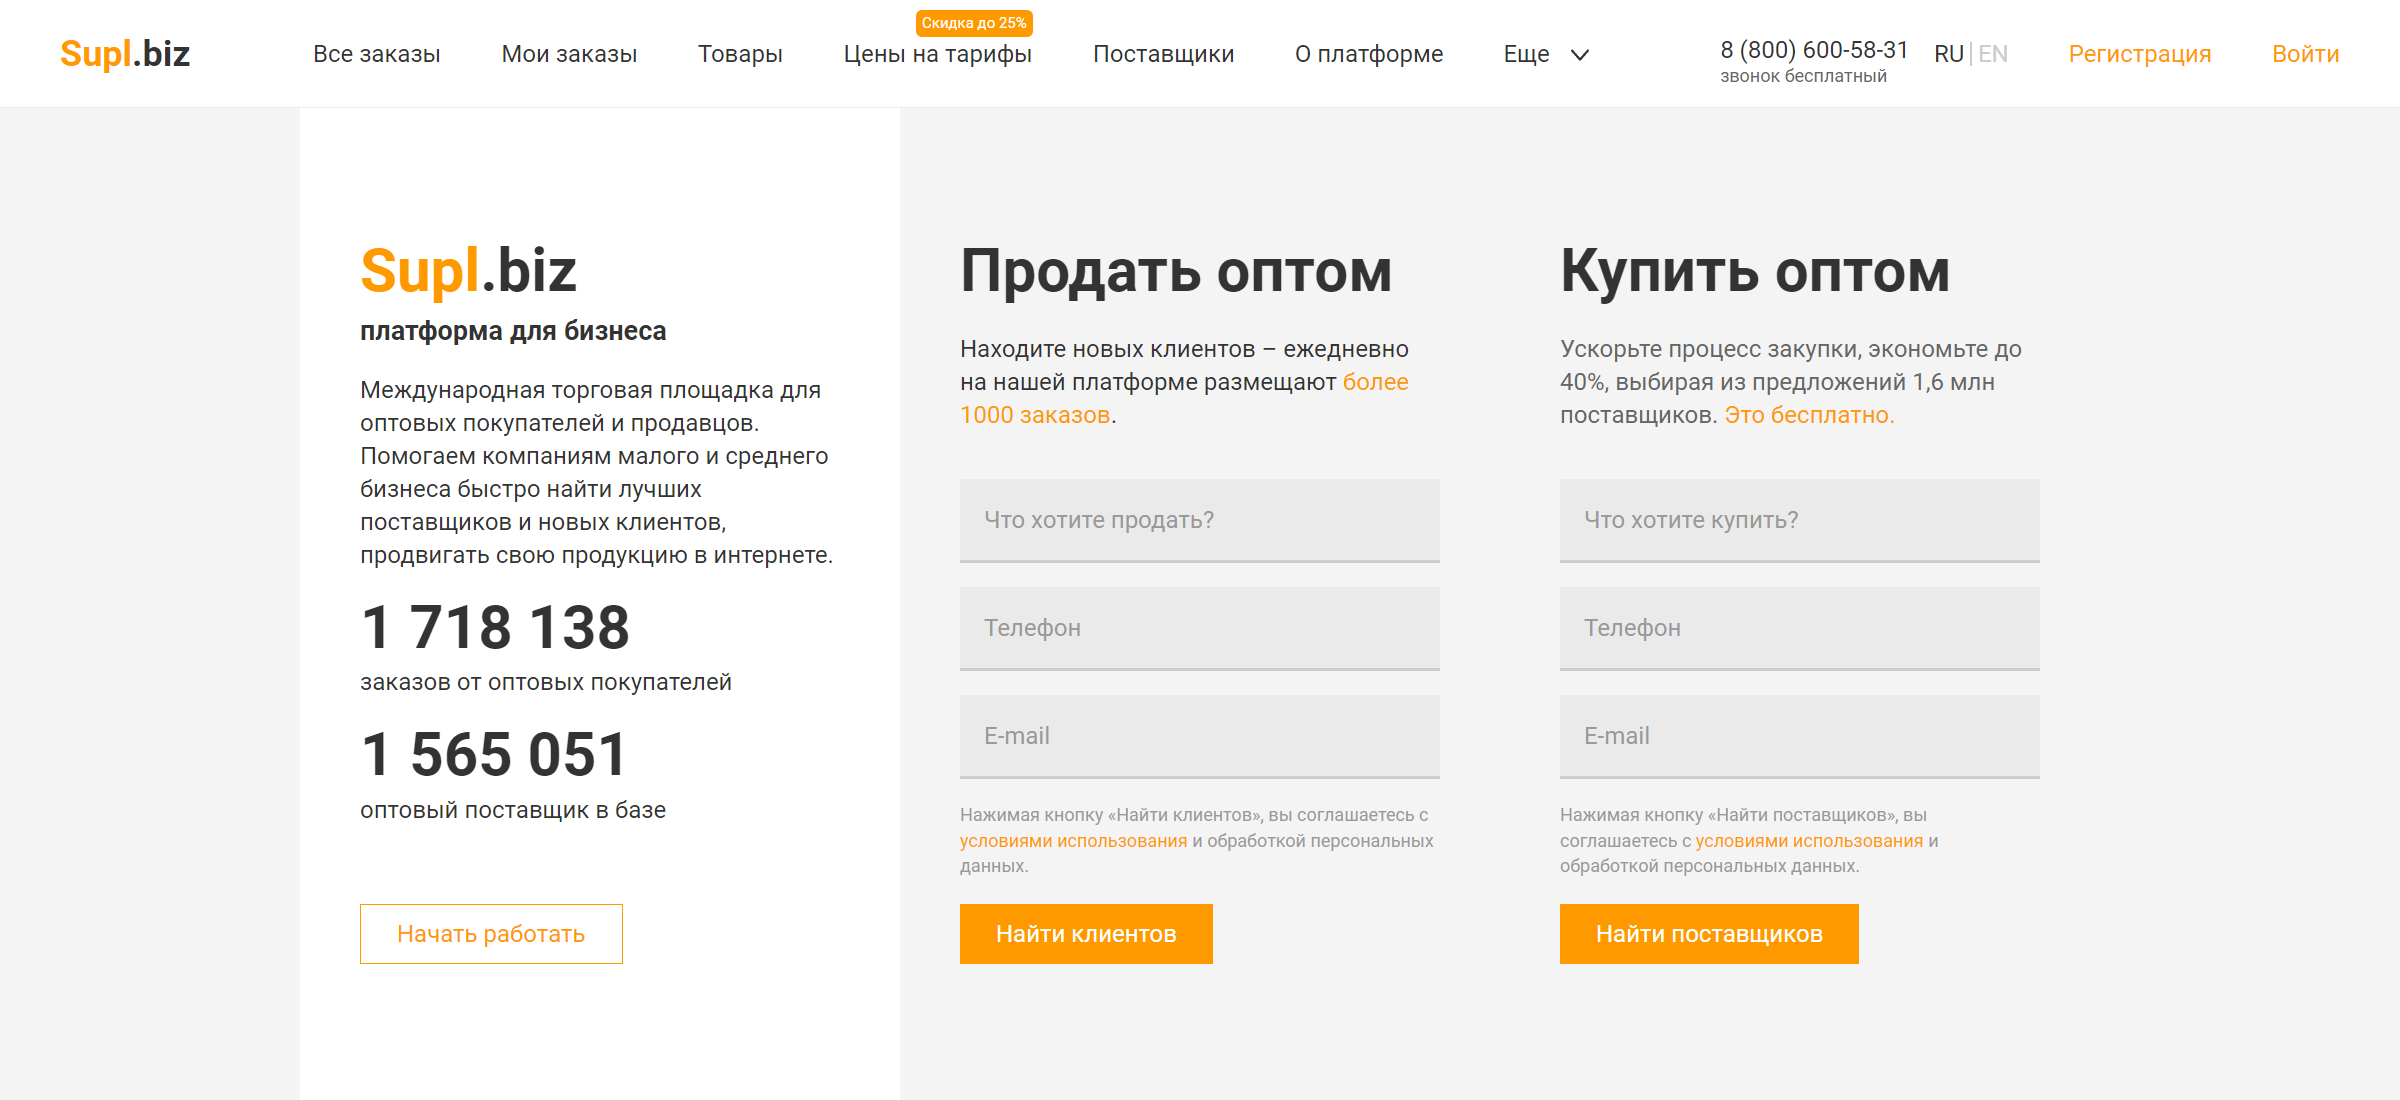Viewport: 2400px width, 1100px height.
Task: Open Поставщики menu item
Action: coord(1163,54)
